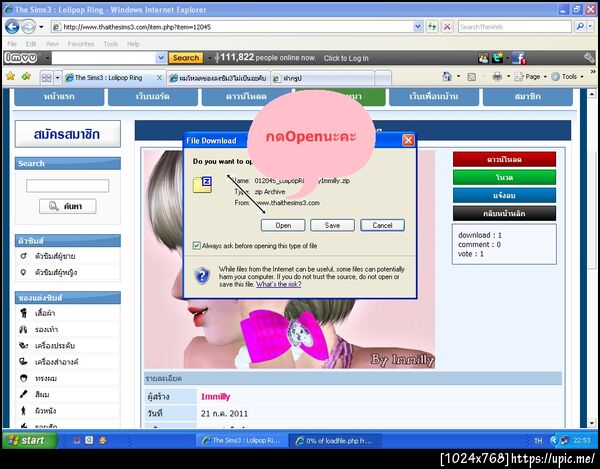Click the 0% of loadfile.php taskbar item
600x469 pixels.
click(x=335, y=441)
